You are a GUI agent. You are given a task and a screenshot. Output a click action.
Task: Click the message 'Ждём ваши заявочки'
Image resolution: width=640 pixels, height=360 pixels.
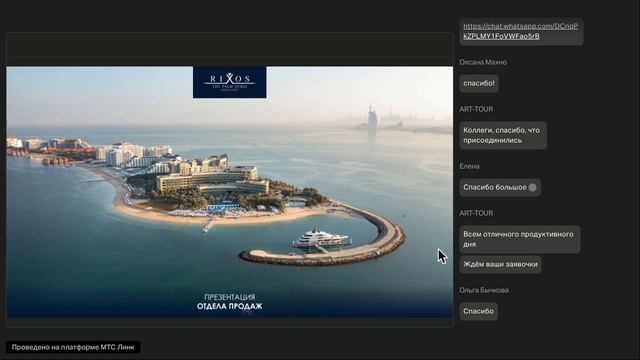pos(500,264)
